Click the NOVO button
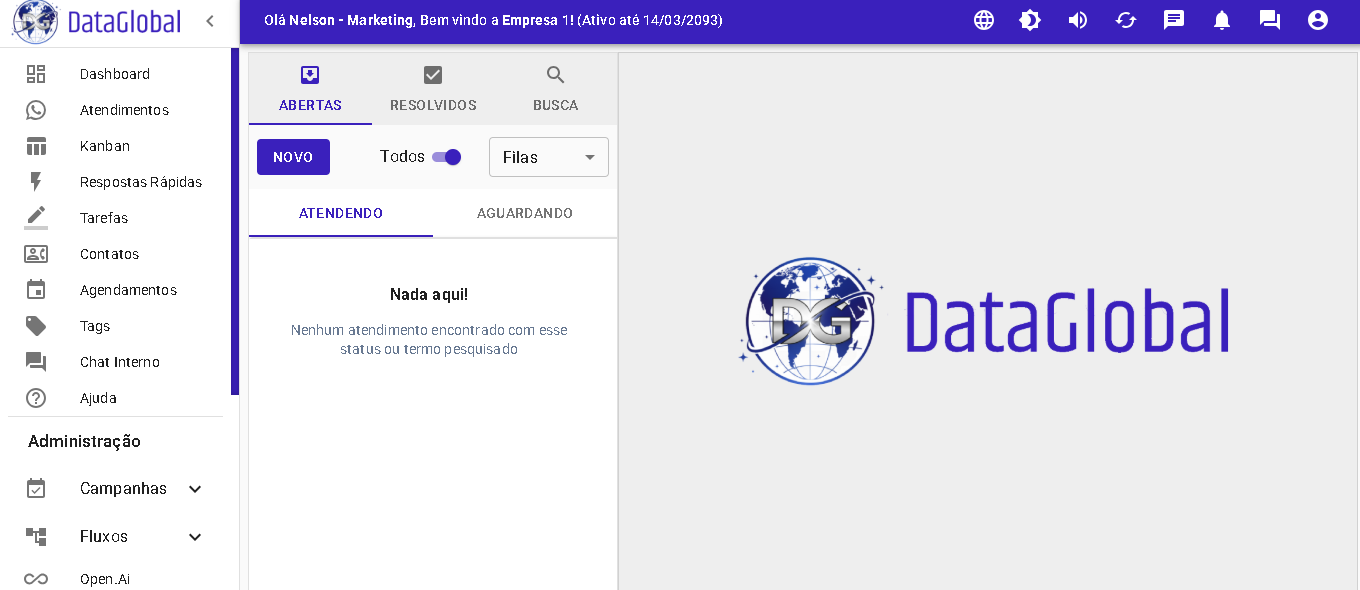Viewport: 1360px width, 590px height. (x=293, y=157)
